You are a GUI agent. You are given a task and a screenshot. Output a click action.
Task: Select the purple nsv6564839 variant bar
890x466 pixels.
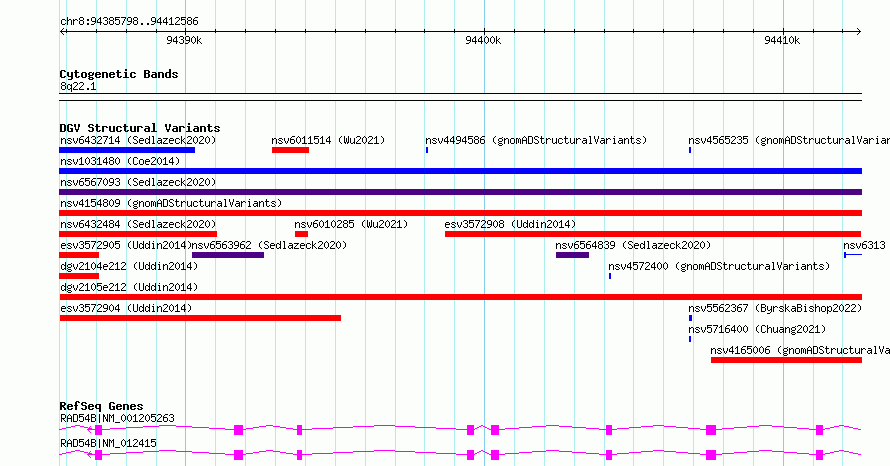(573, 255)
